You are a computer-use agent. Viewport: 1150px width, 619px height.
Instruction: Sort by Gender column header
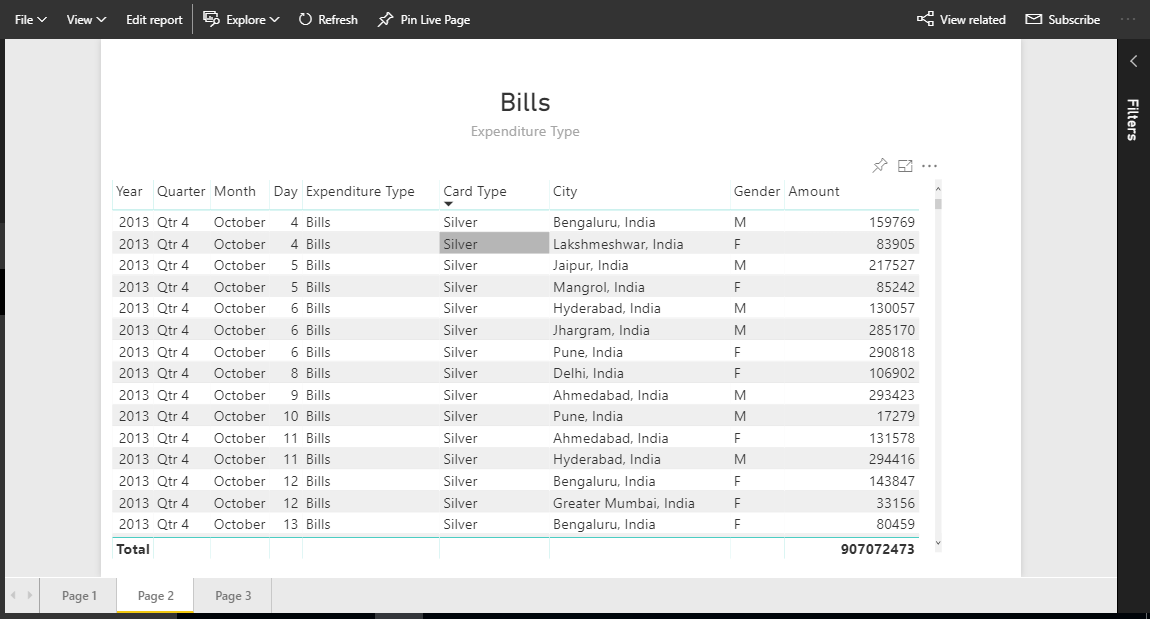click(756, 191)
